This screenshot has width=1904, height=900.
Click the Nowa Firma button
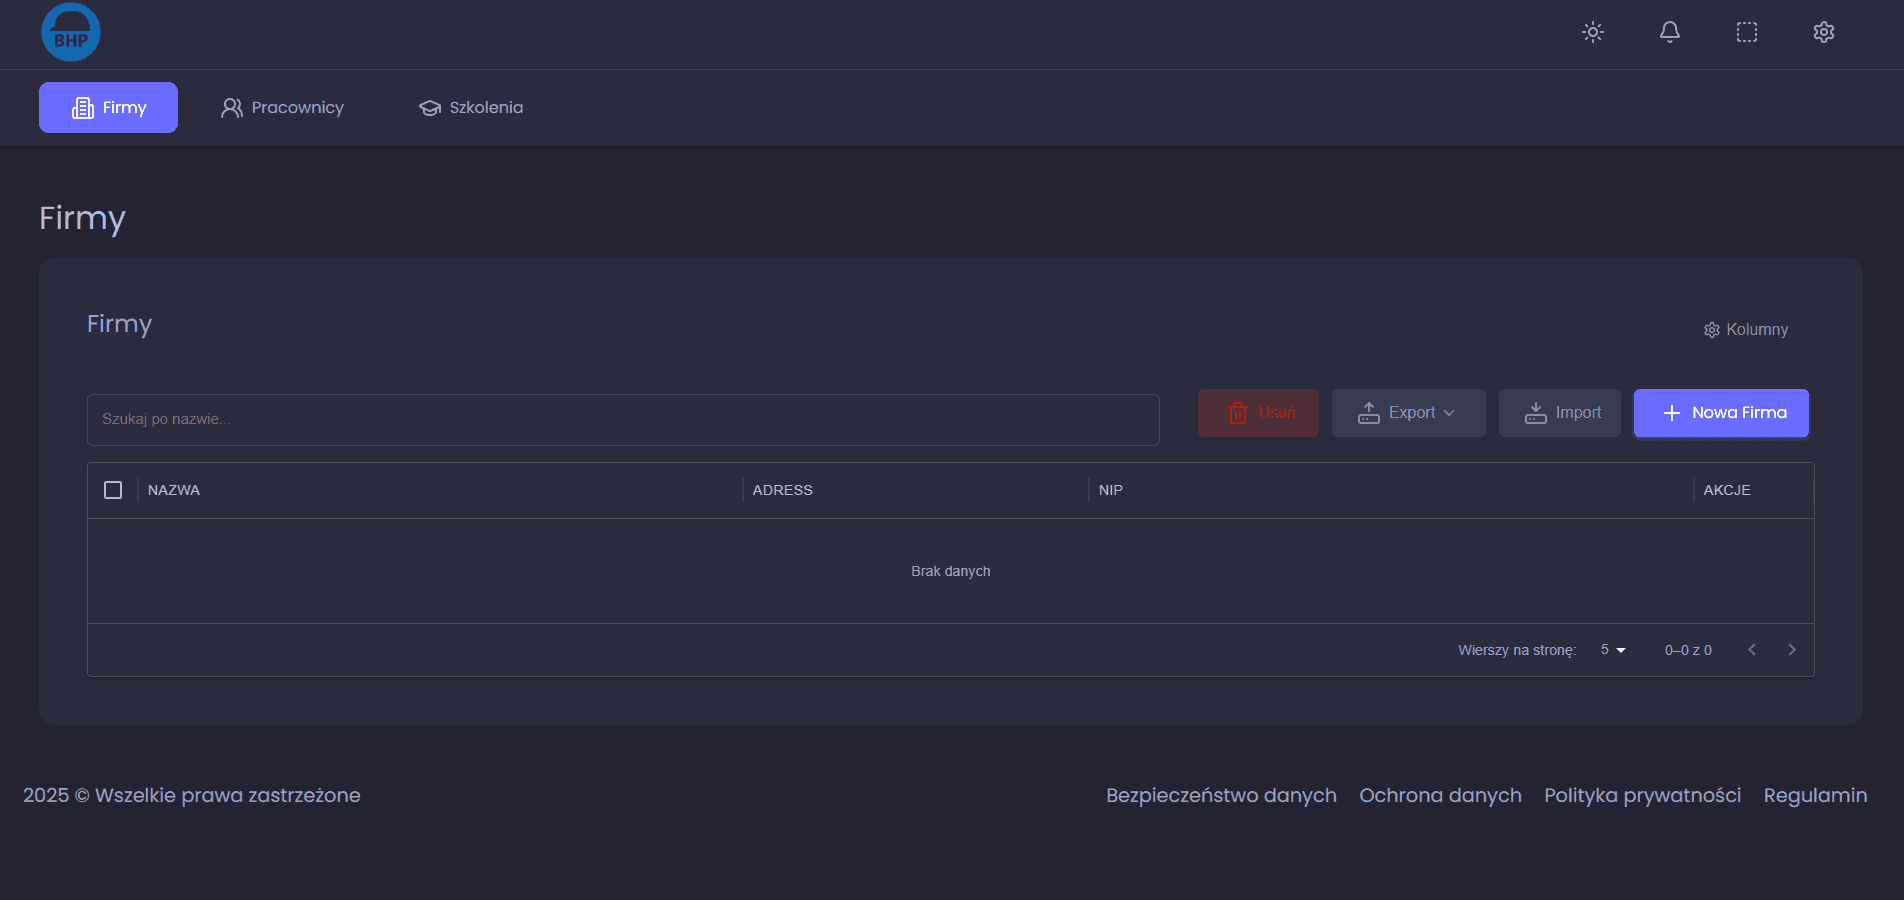click(1721, 413)
